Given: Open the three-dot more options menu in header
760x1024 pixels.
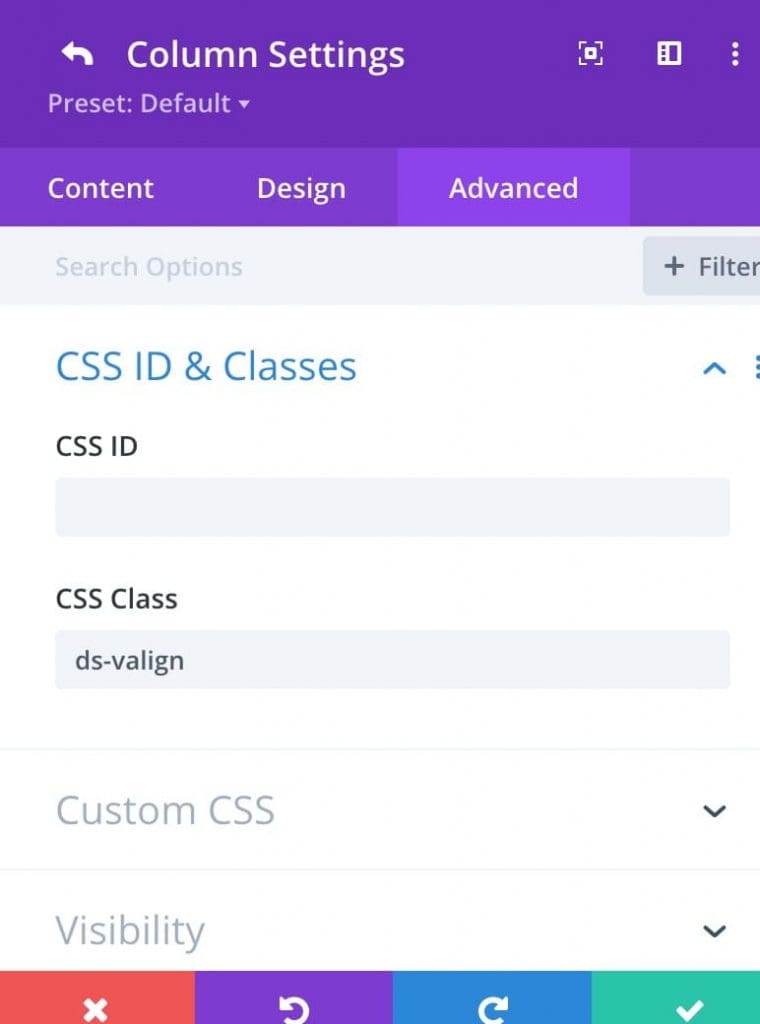Looking at the screenshot, I should [x=735, y=54].
